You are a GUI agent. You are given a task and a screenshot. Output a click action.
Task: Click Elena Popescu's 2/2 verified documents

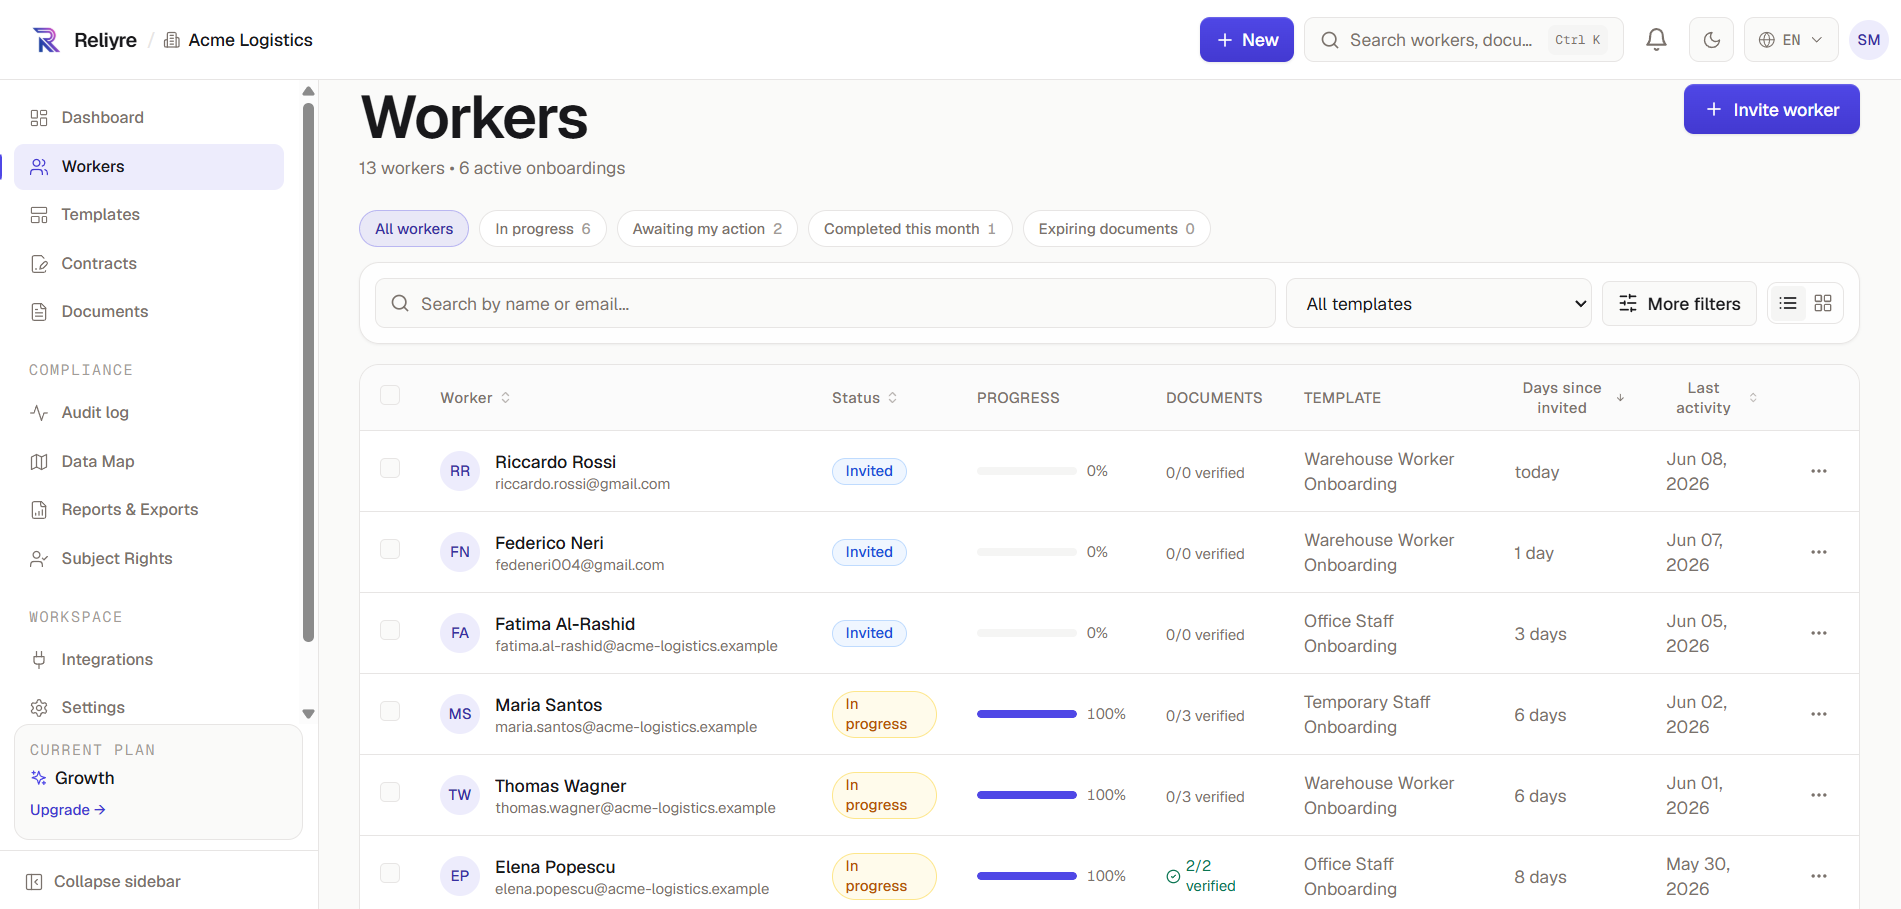click(1201, 876)
